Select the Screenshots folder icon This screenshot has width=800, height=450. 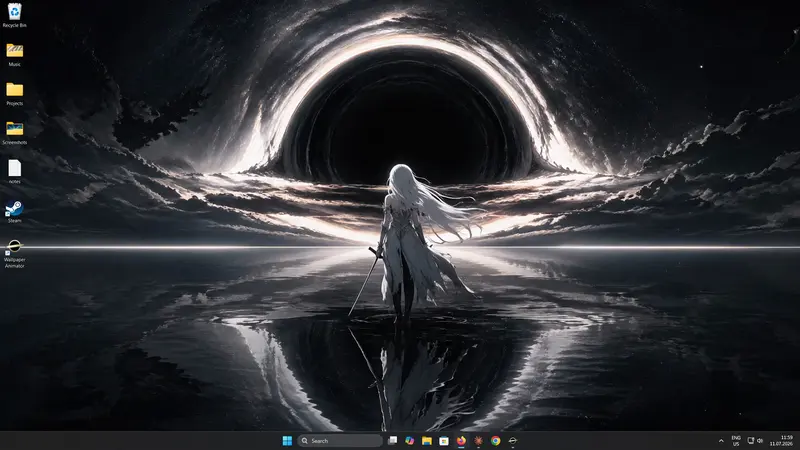14,133
